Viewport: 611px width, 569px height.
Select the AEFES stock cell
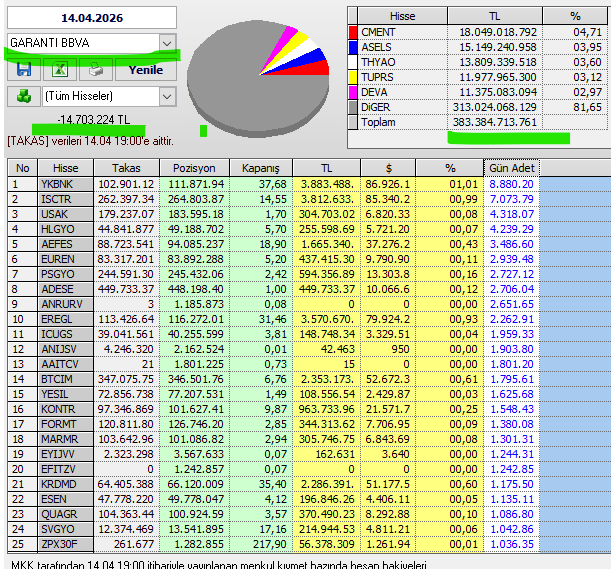[x=65, y=244]
